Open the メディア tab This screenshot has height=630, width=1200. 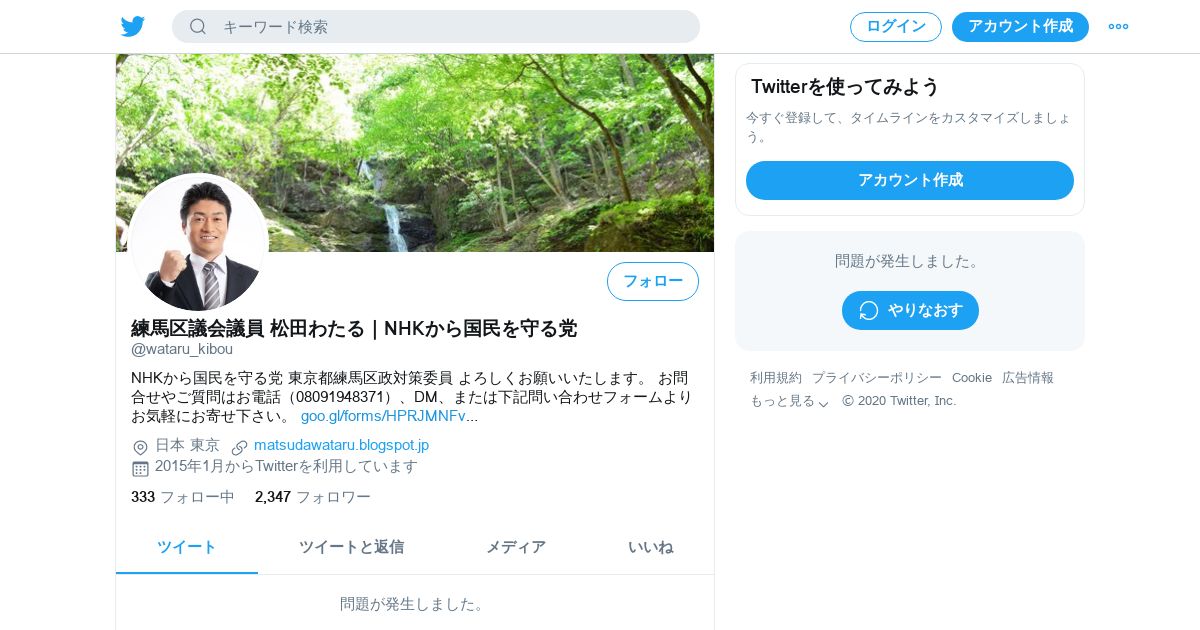[x=516, y=547]
